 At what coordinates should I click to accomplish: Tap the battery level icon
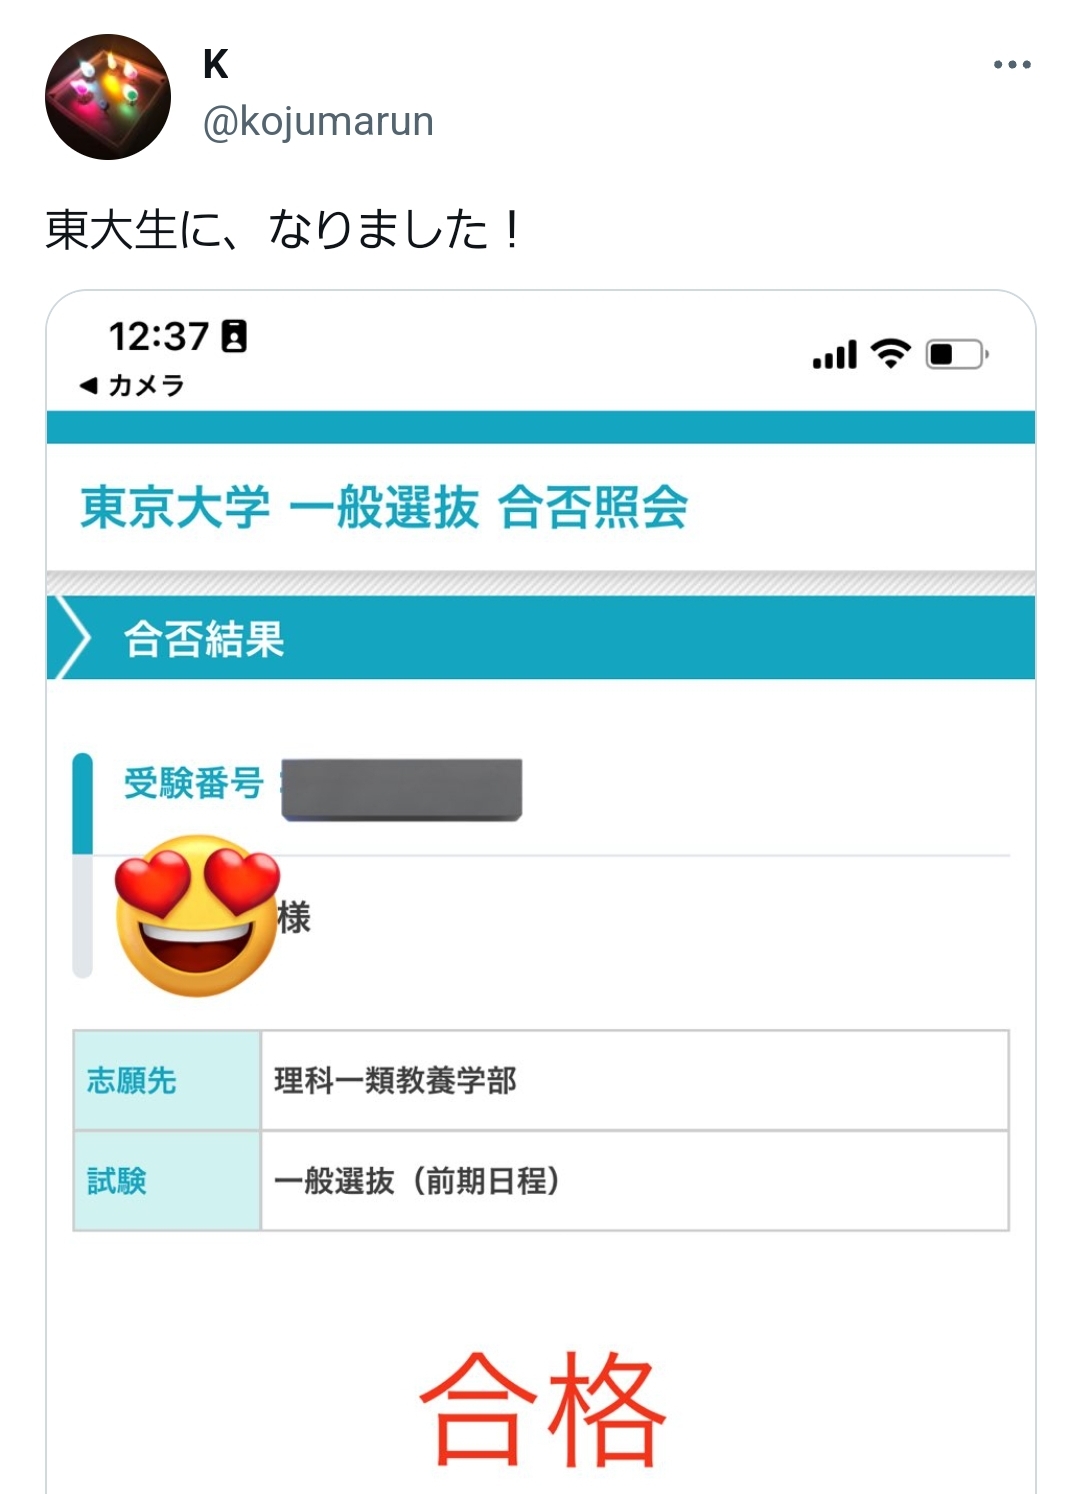coord(955,354)
